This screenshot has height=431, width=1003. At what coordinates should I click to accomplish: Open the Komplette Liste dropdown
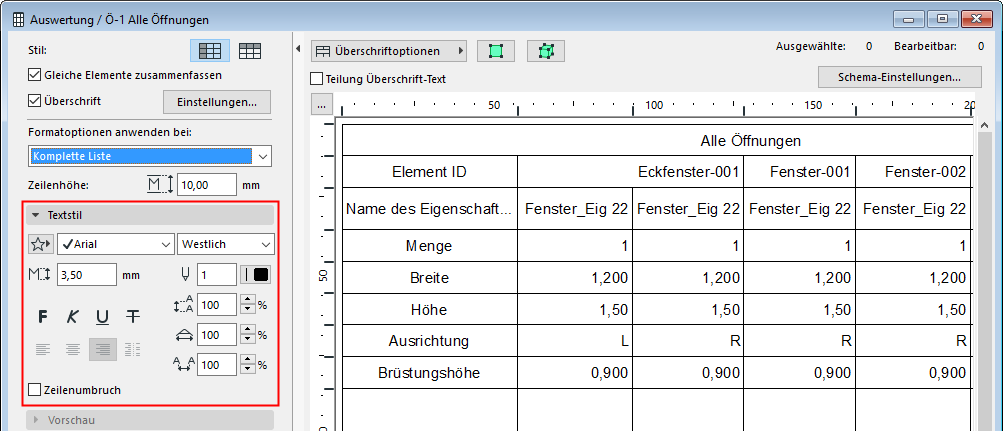click(150, 156)
